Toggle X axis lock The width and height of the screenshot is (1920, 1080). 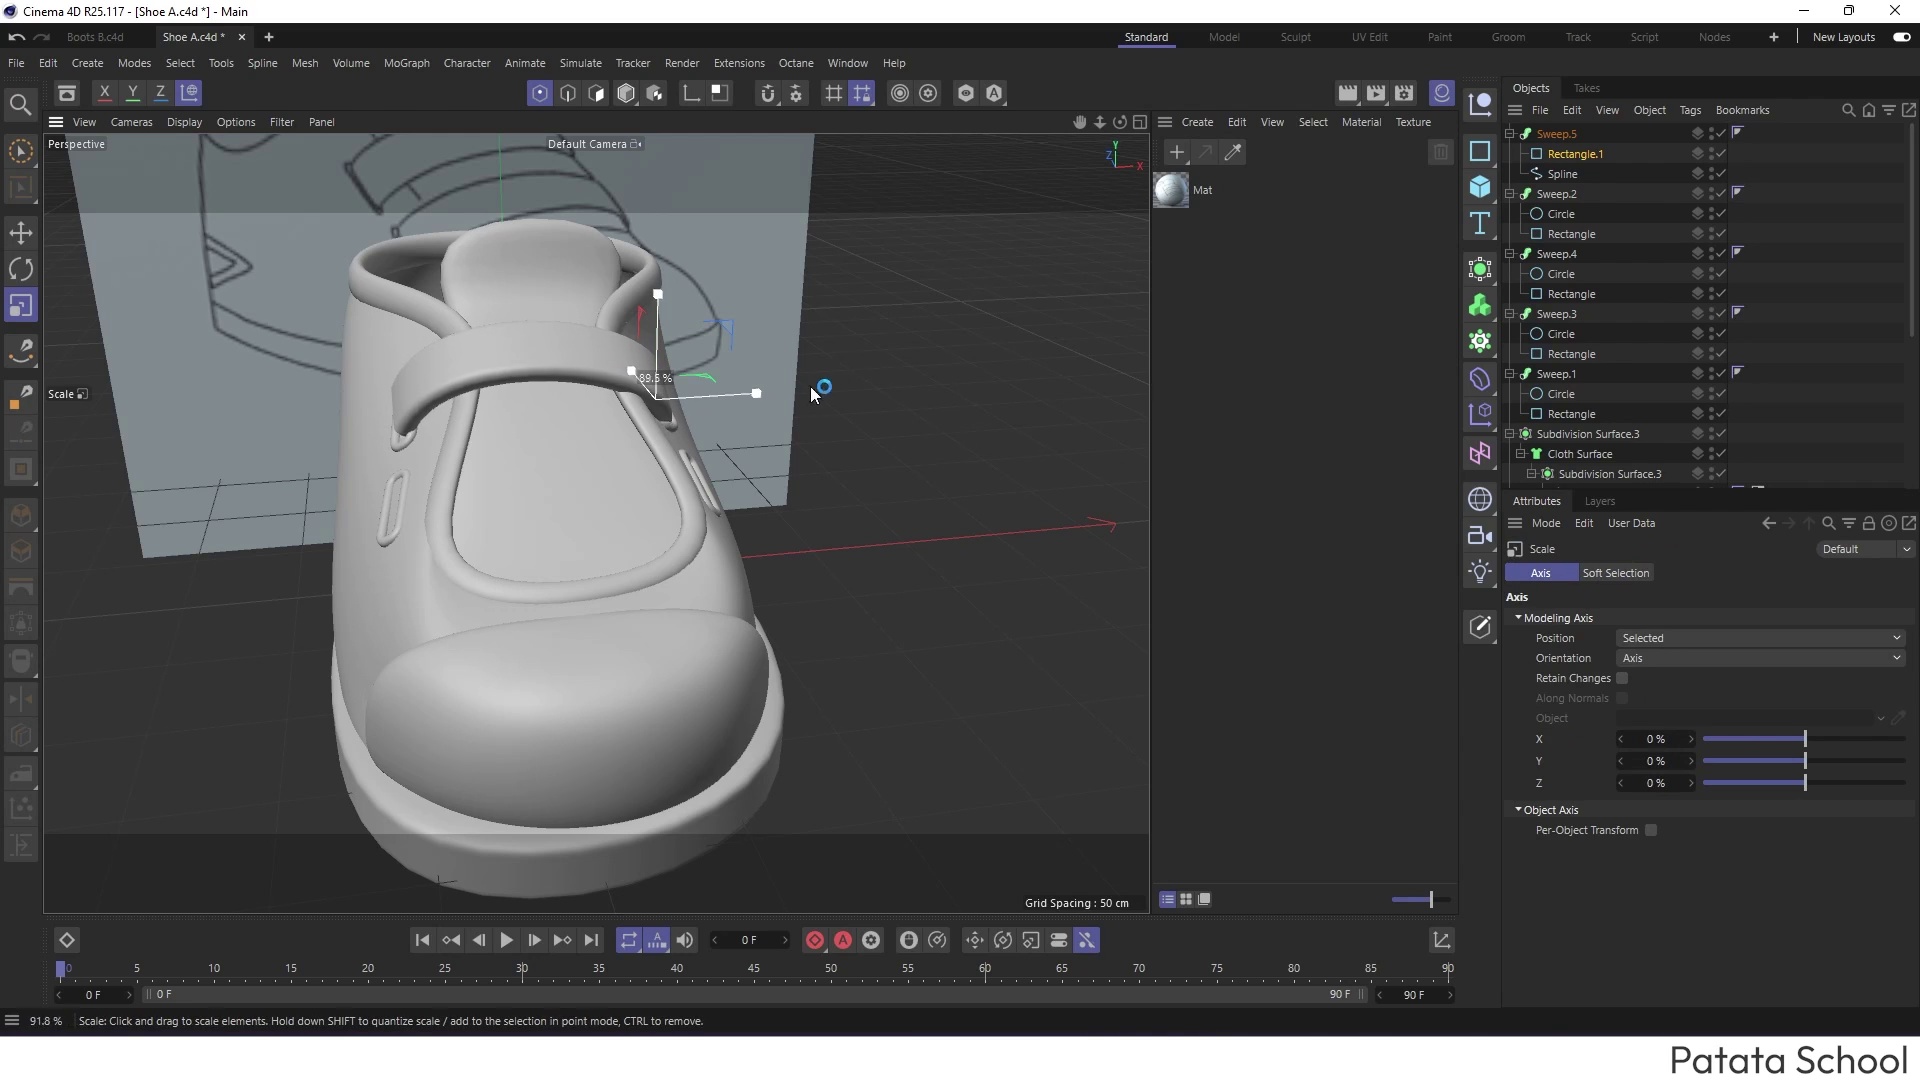coord(104,93)
